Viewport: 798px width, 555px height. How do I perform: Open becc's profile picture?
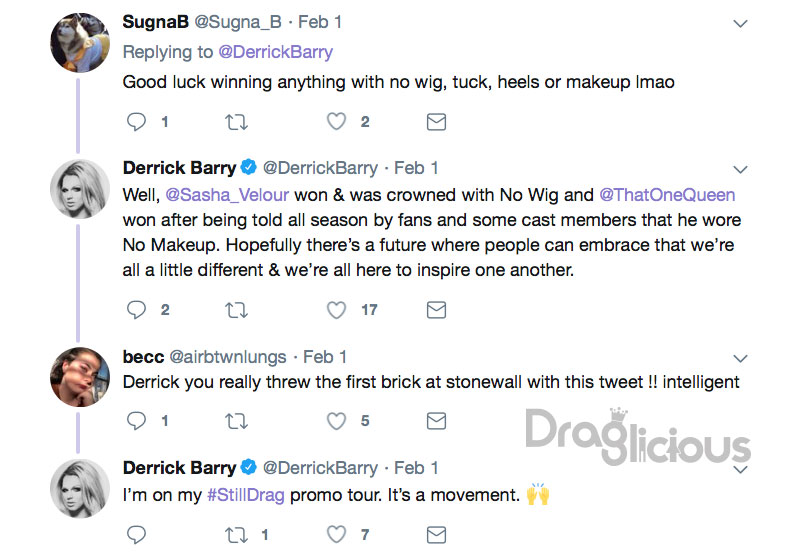point(80,377)
